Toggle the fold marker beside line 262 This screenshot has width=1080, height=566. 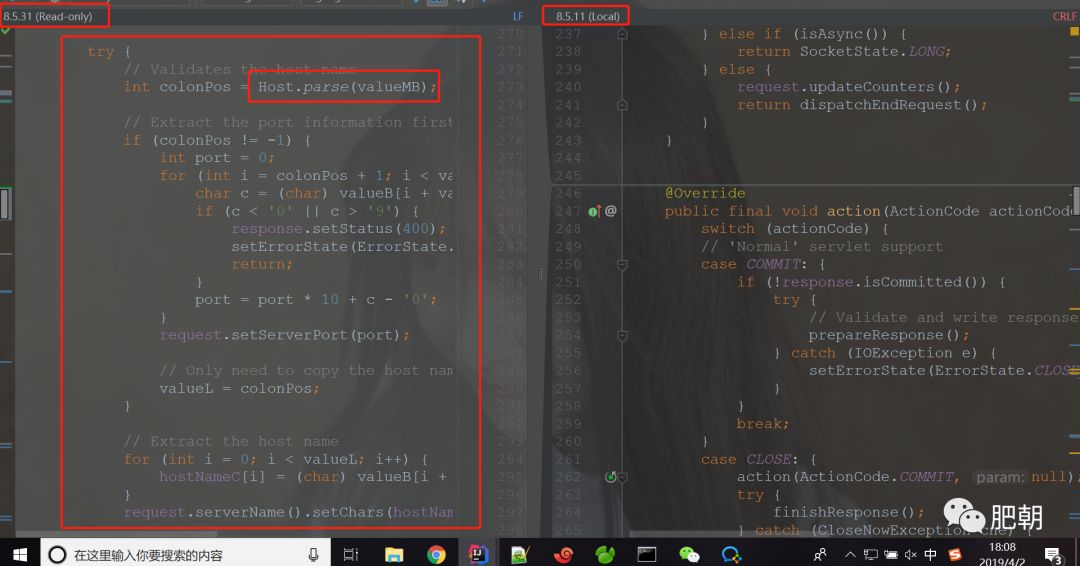(622, 477)
